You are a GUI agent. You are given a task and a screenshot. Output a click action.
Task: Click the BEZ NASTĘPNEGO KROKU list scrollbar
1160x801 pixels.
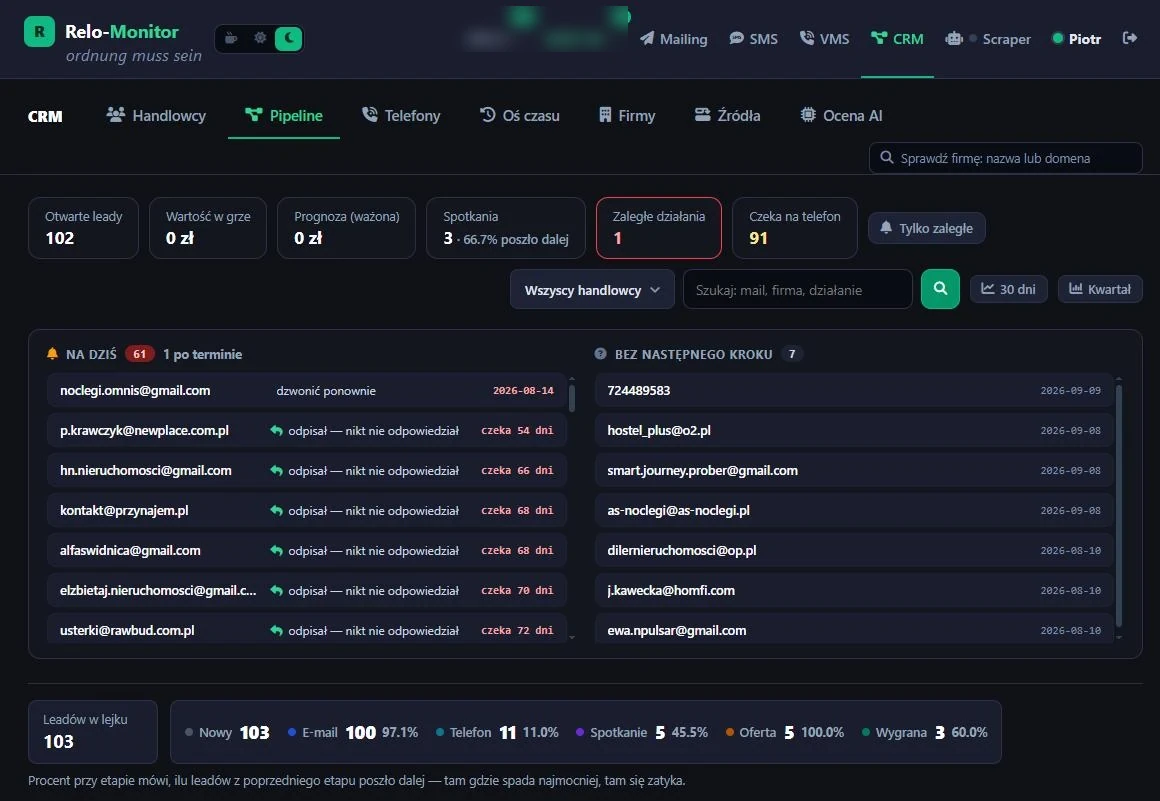click(x=1119, y=507)
